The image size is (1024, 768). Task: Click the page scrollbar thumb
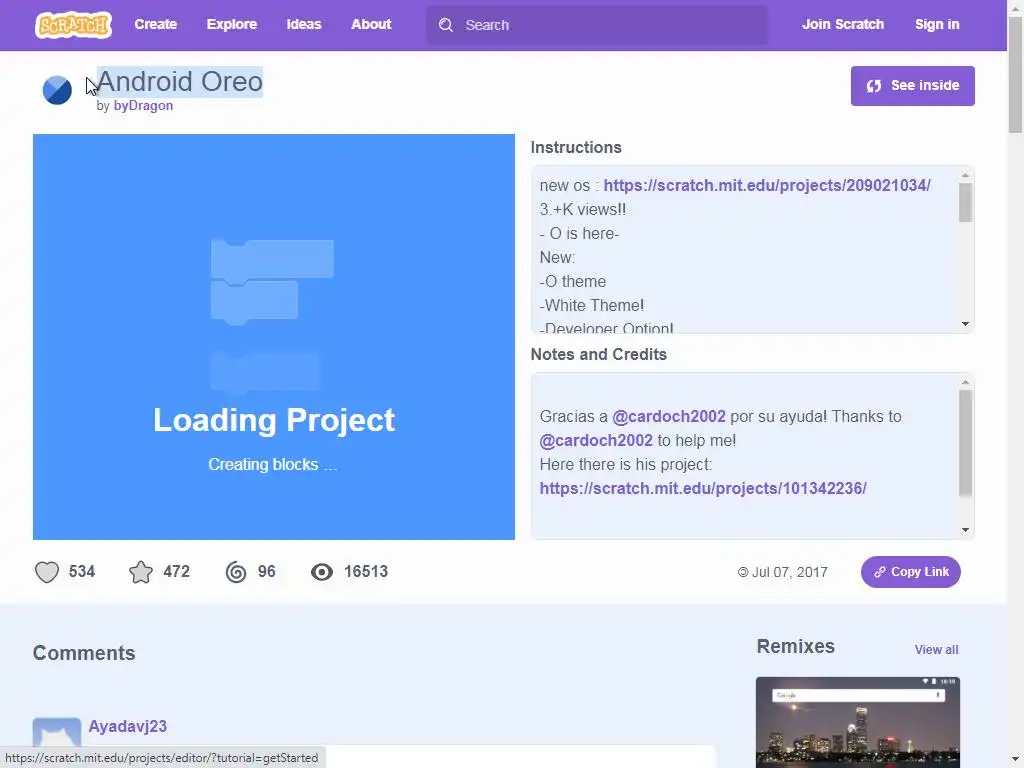(x=1015, y=75)
